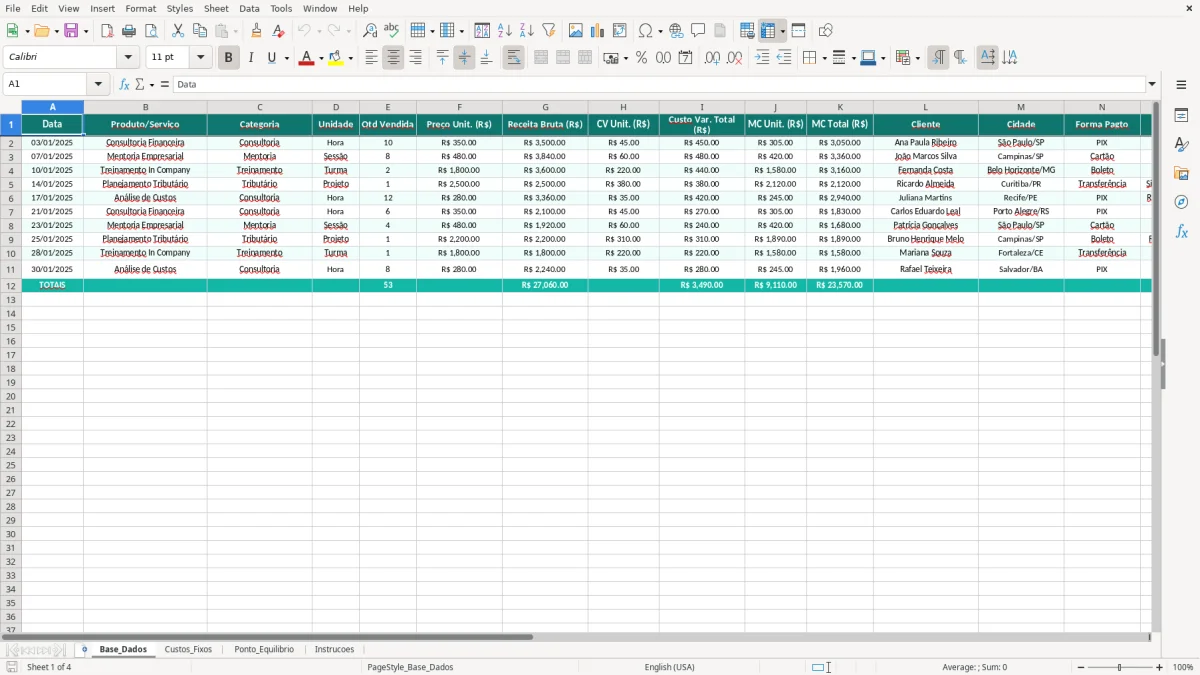This screenshot has width=1200, height=675.
Task: Export directly as PDF
Action: click(107, 31)
